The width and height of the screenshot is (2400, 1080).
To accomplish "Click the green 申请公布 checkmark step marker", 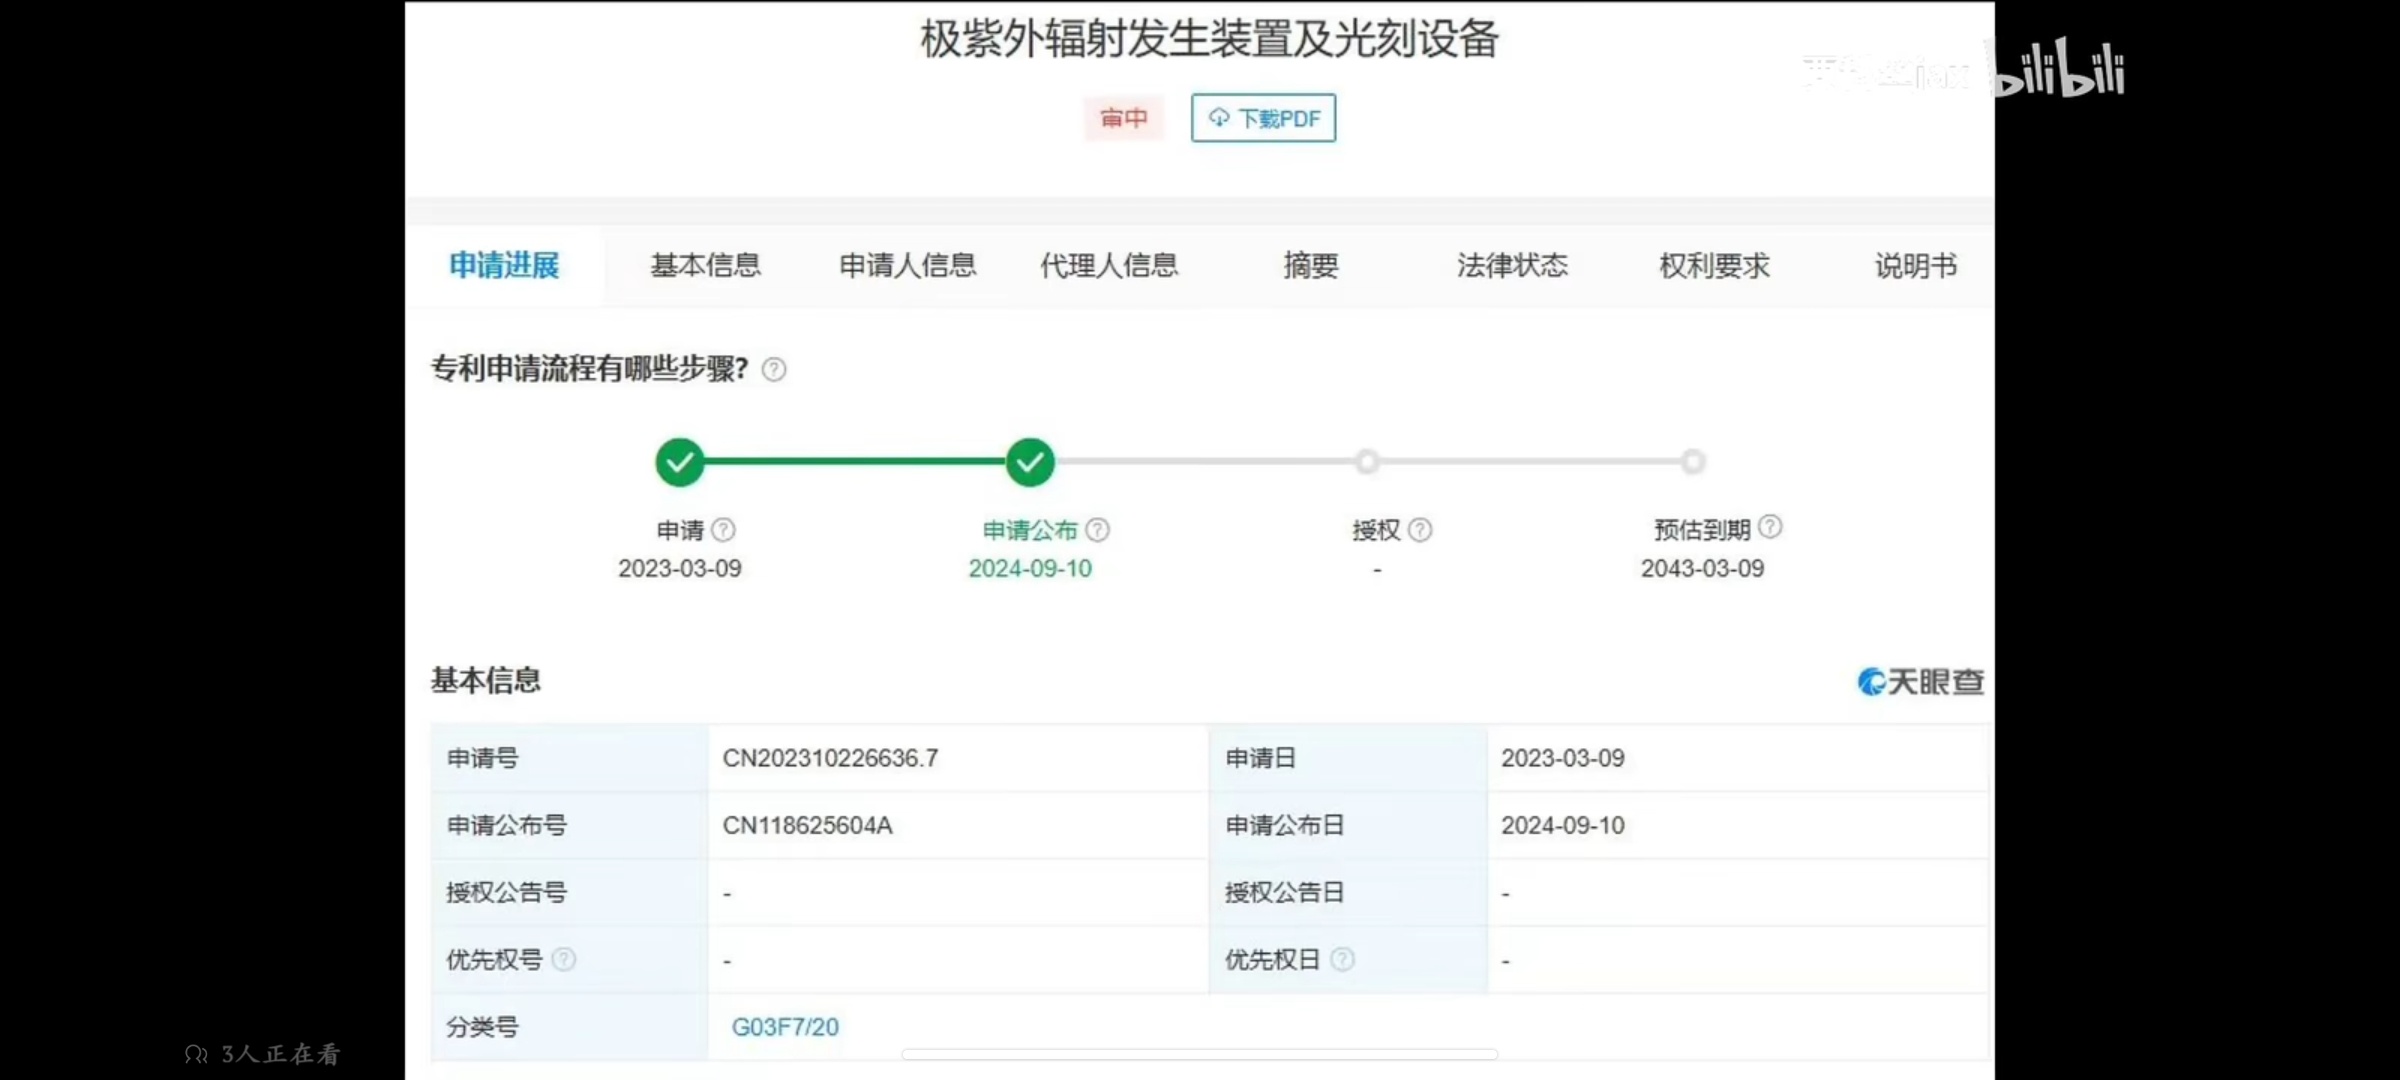I will [1030, 462].
